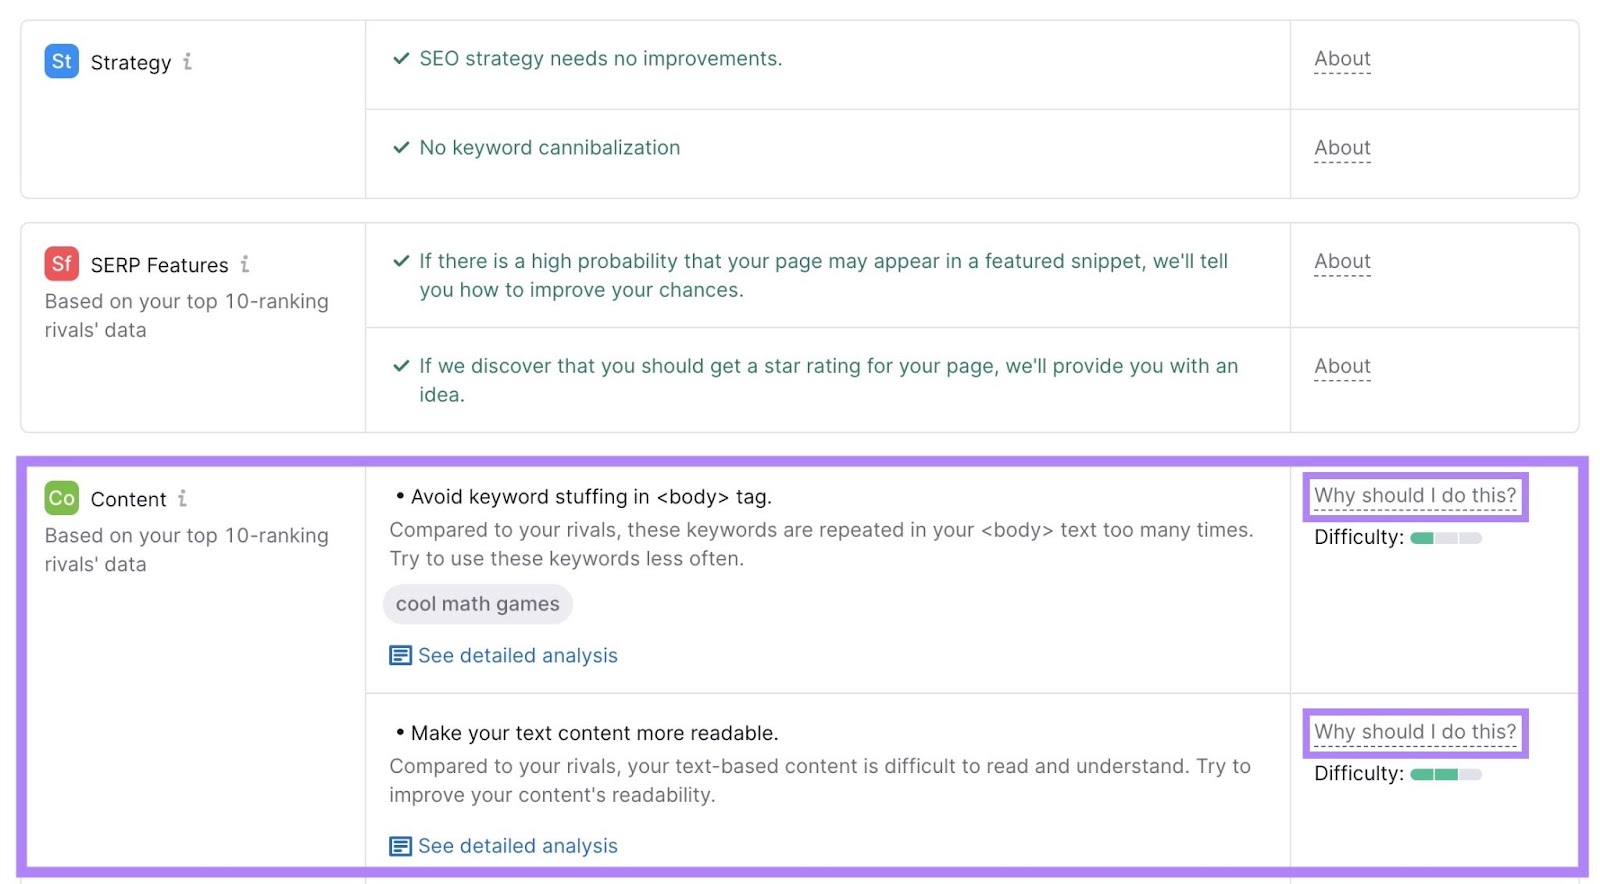1600x884 pixels.
Task: Click the document icon before readability analysis
Action: click(399, 845)
